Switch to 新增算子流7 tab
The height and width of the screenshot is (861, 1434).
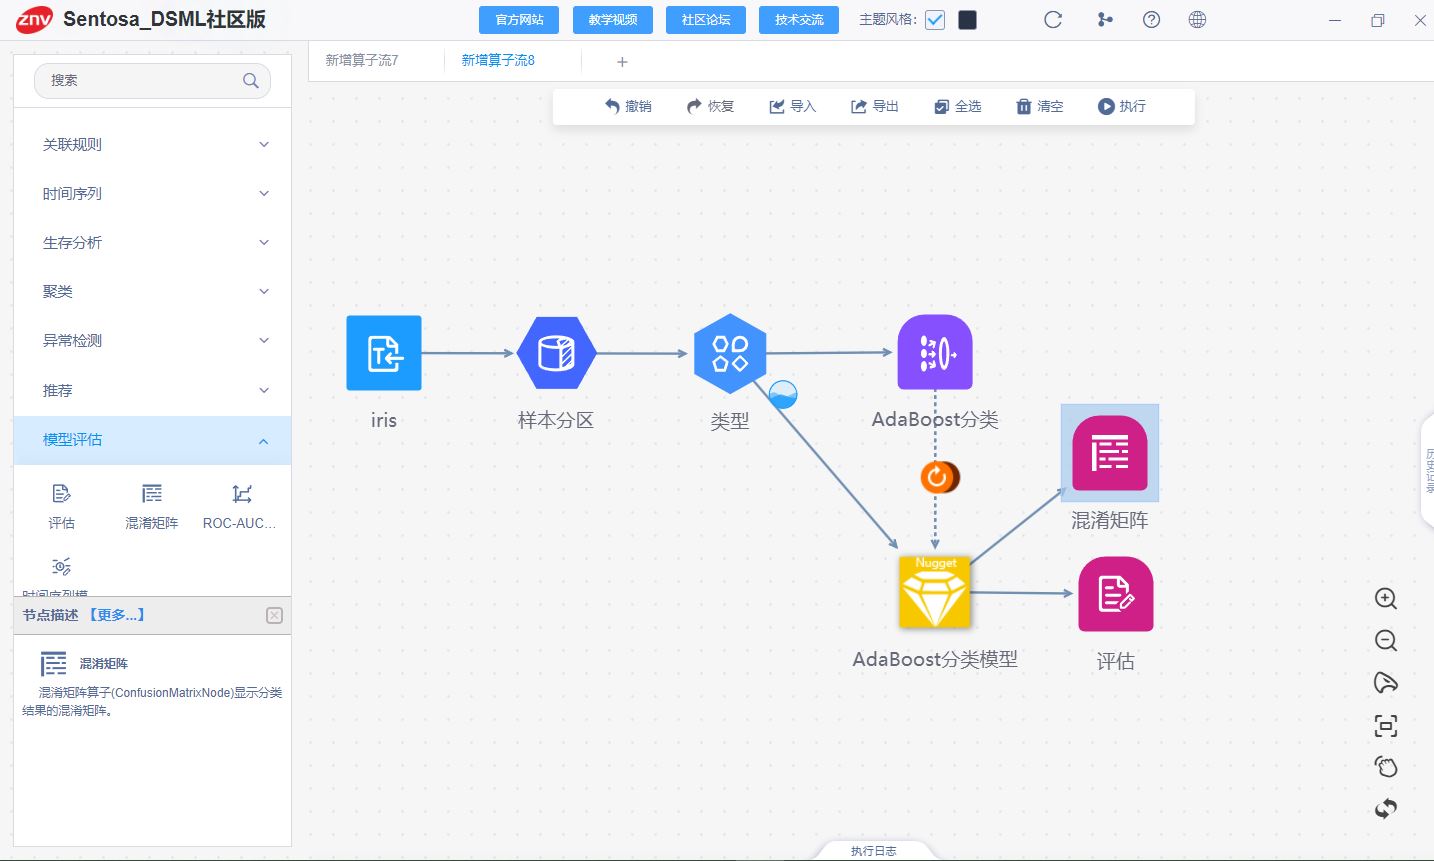(x=362, y=61)
